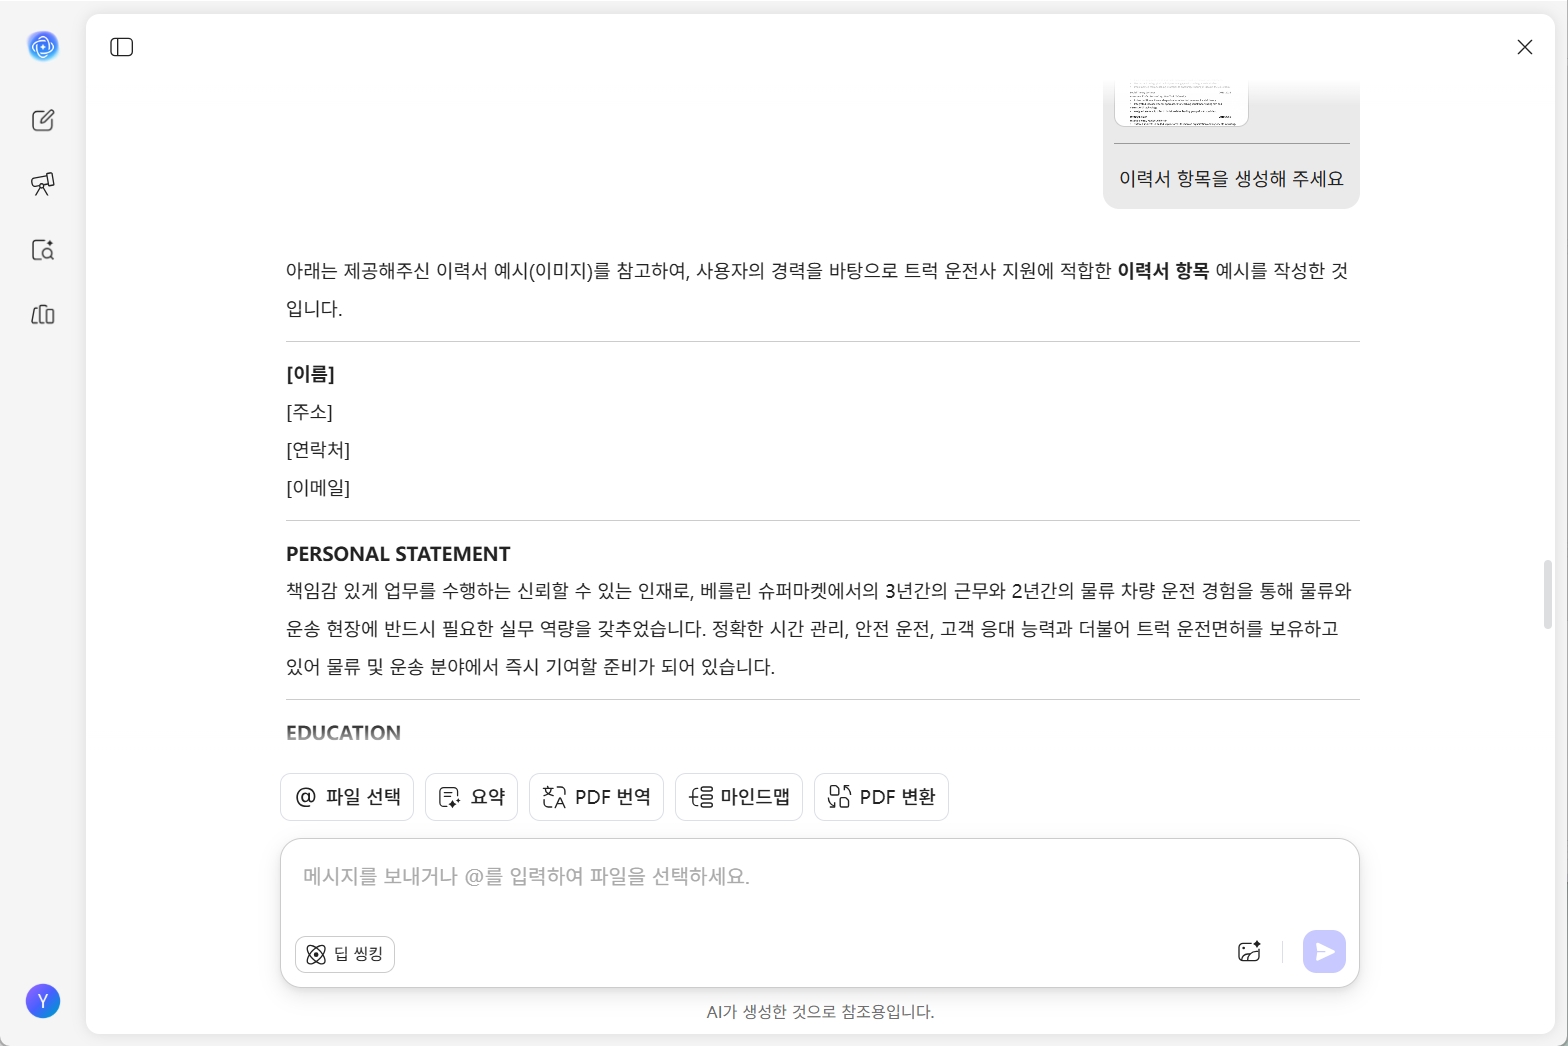Screen dimensions: 1568x1046
Task: Open the document library icon
Action: (43, 315)
